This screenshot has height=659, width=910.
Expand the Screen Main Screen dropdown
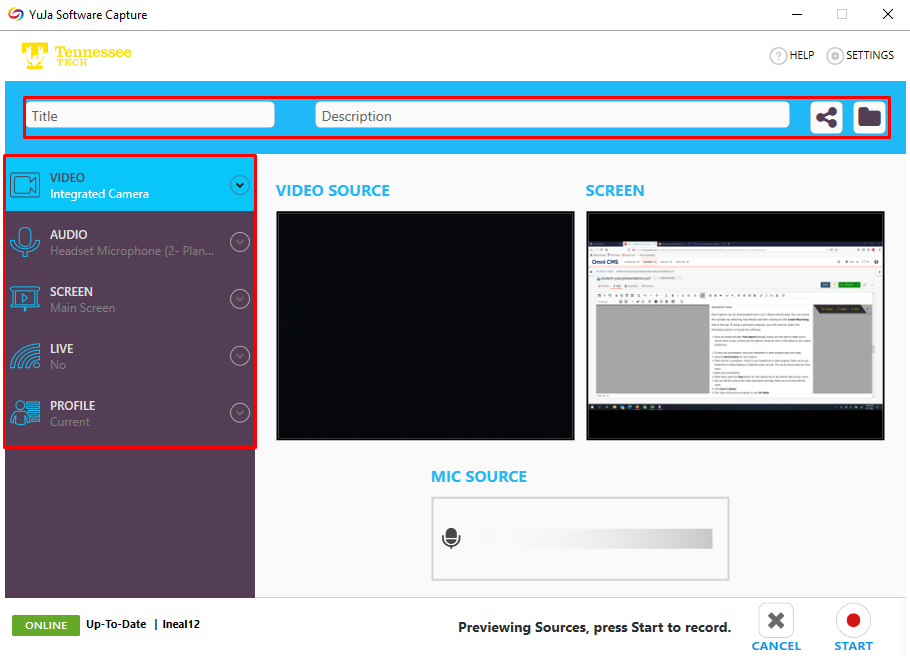tap(239, 299)
